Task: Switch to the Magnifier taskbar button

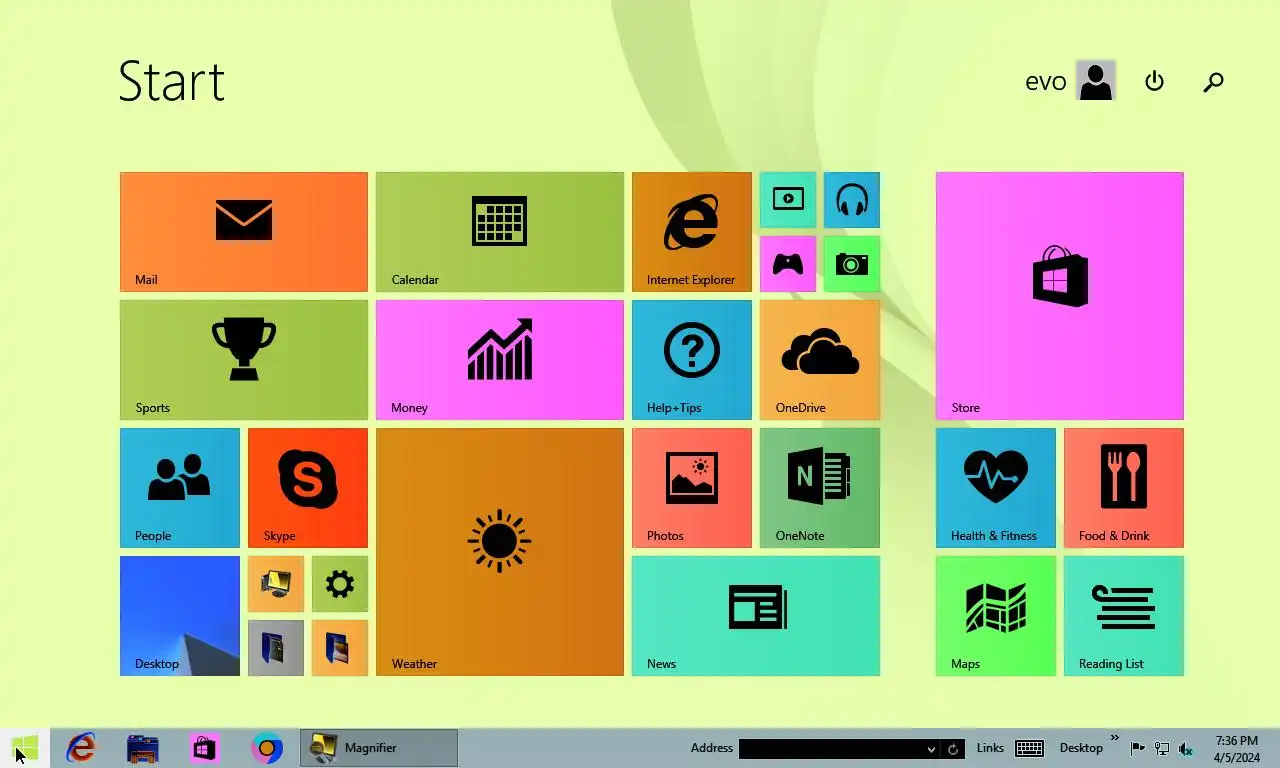Action: pos(379,748)
